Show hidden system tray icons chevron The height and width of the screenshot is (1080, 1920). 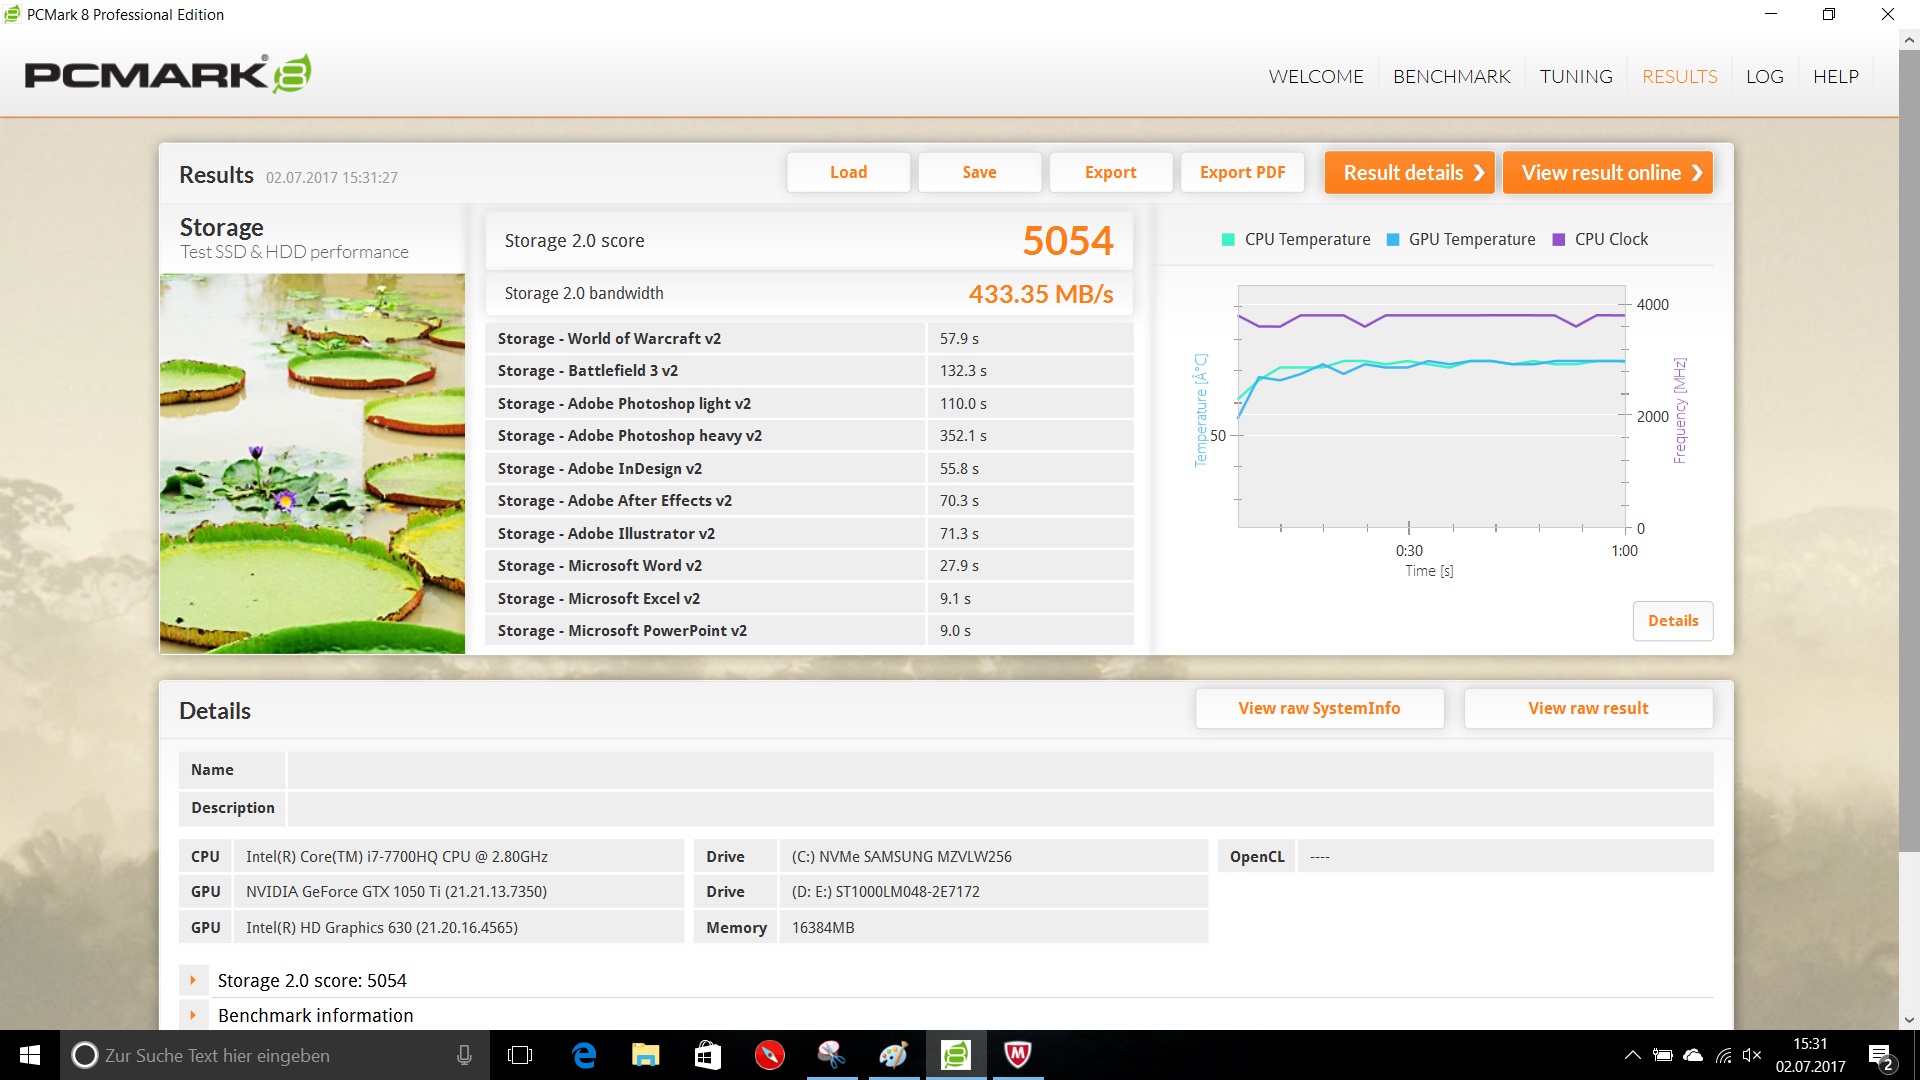click(1632, 1055)
